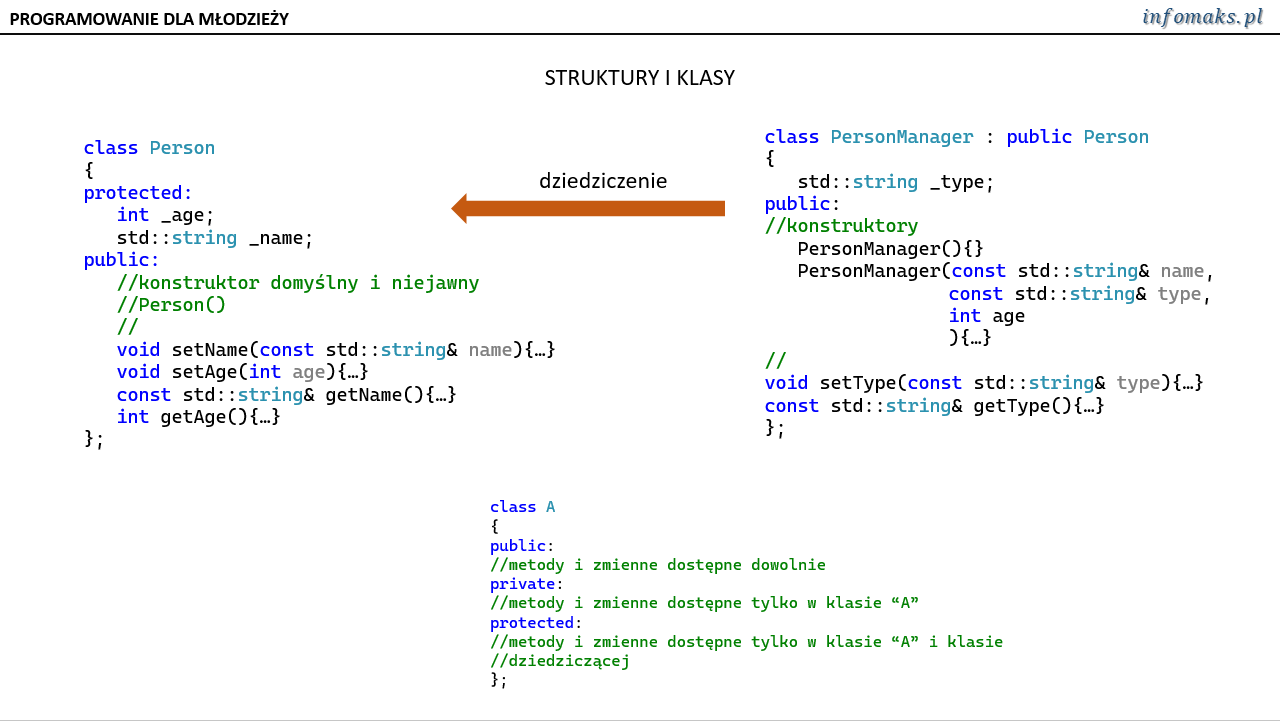Click the 'protected:' line in class A

[536, 623]
